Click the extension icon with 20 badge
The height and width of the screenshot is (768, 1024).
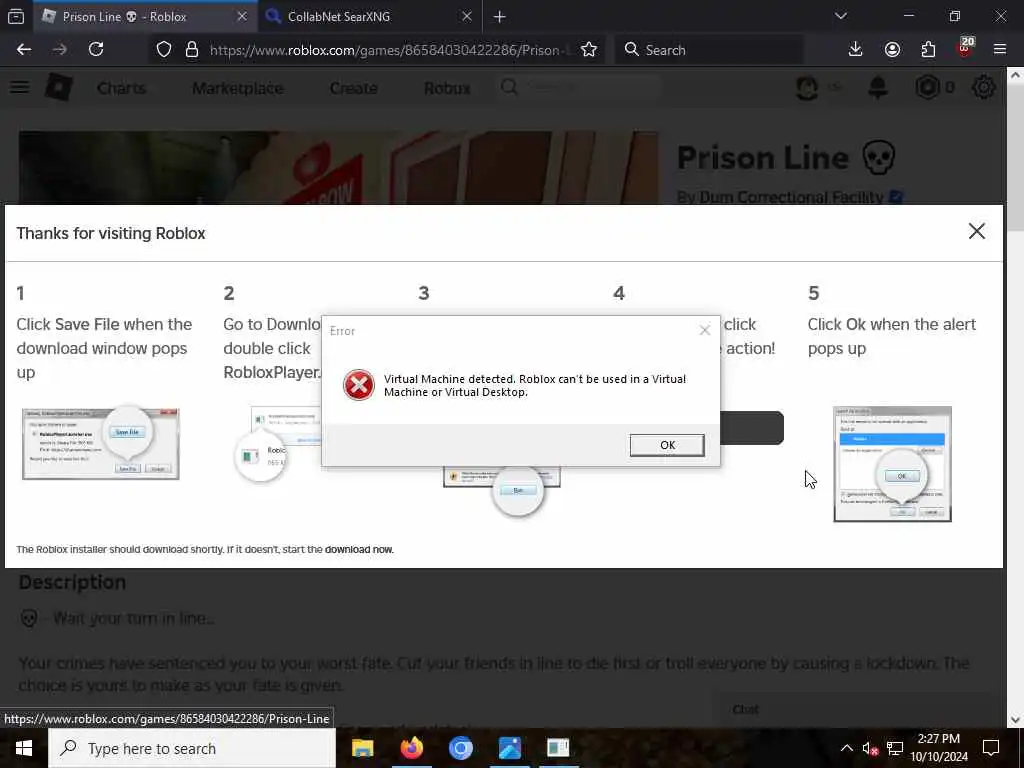[x=965, y=48]
